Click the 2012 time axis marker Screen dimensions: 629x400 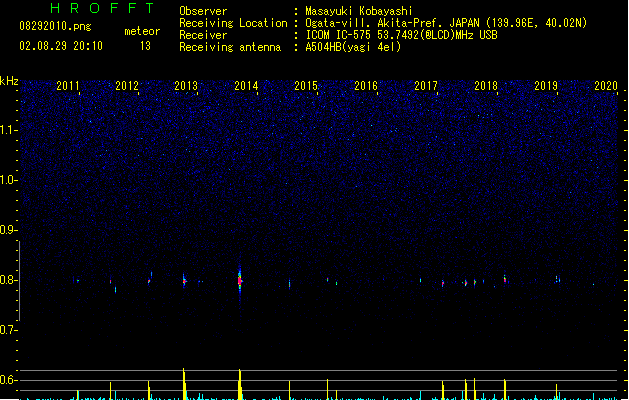coord(127,86)
